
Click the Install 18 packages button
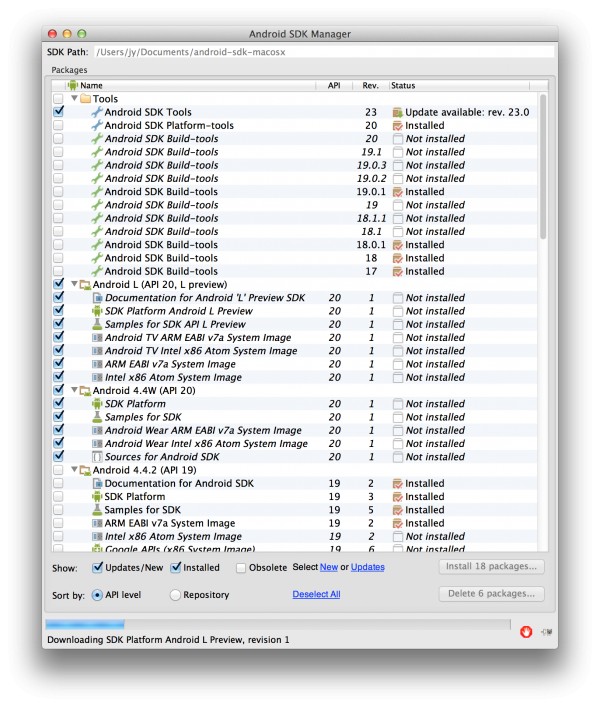491,566
